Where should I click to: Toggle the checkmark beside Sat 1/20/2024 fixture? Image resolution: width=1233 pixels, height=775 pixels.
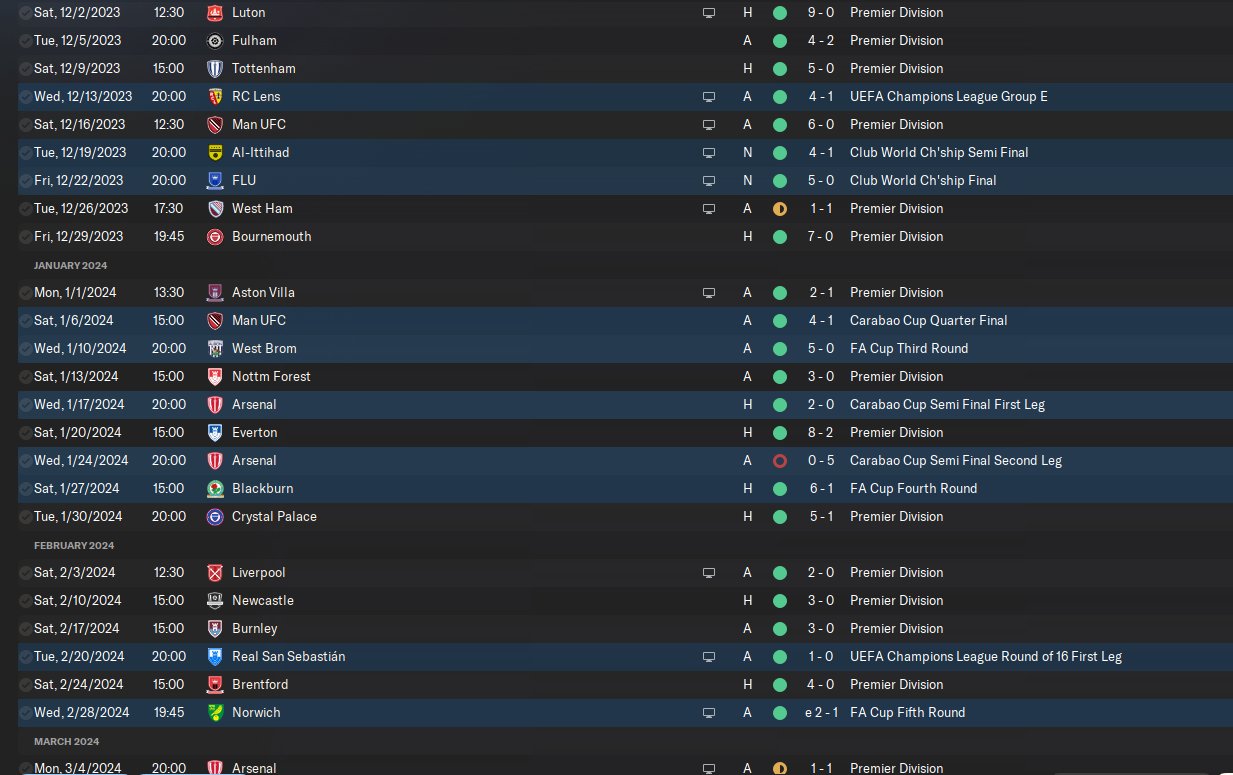[x=25, y=433]
